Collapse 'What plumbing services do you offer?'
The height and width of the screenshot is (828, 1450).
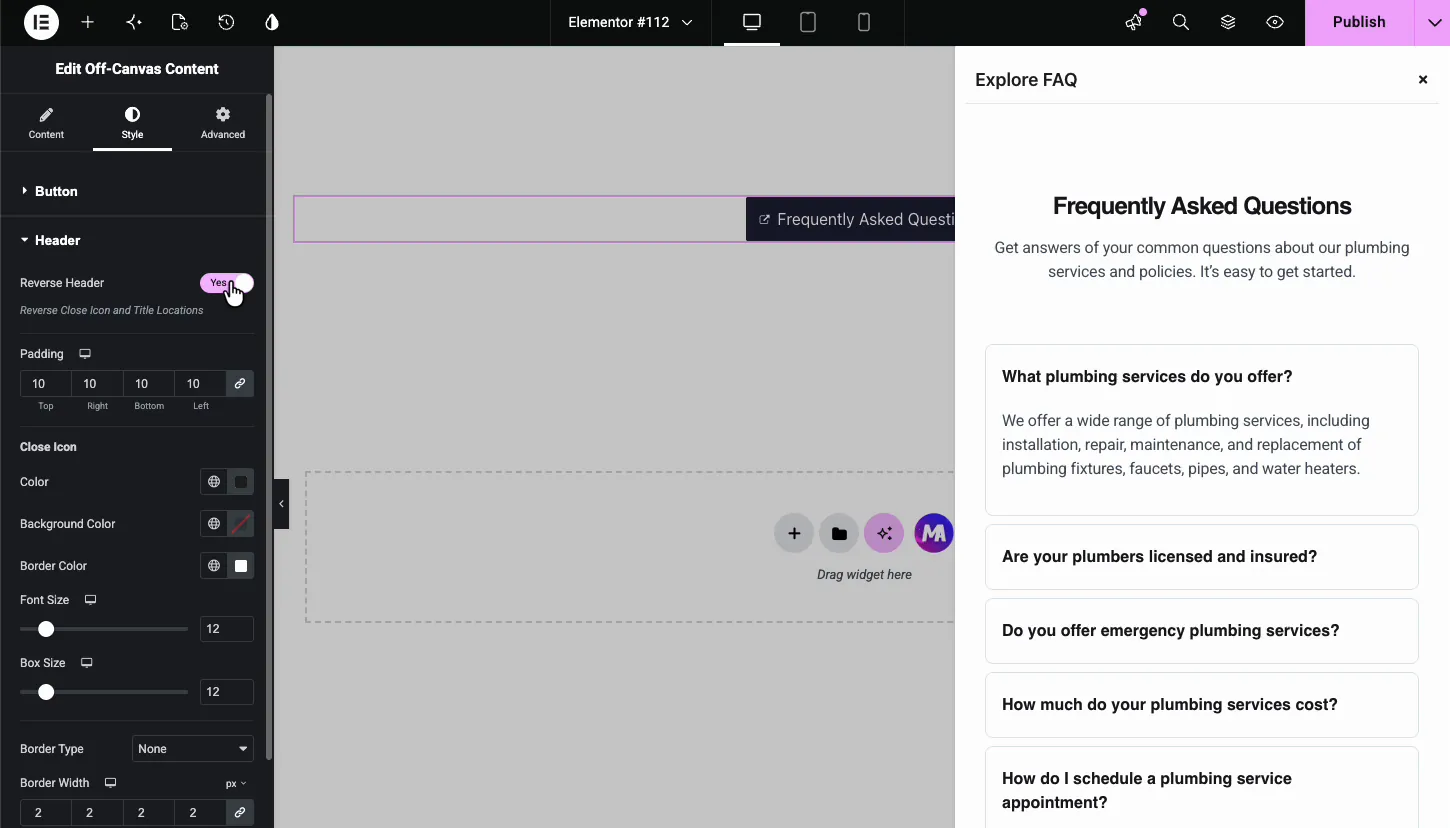(x=1202, y=377)
